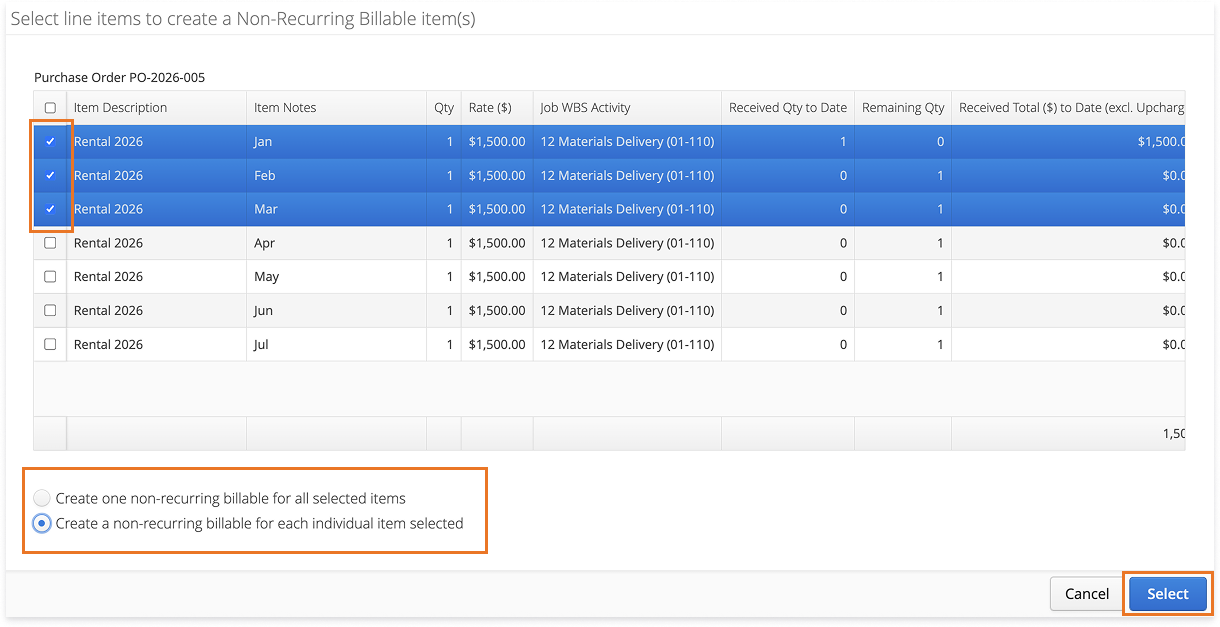Sort by Rate ($) column header

coord(497,108)
